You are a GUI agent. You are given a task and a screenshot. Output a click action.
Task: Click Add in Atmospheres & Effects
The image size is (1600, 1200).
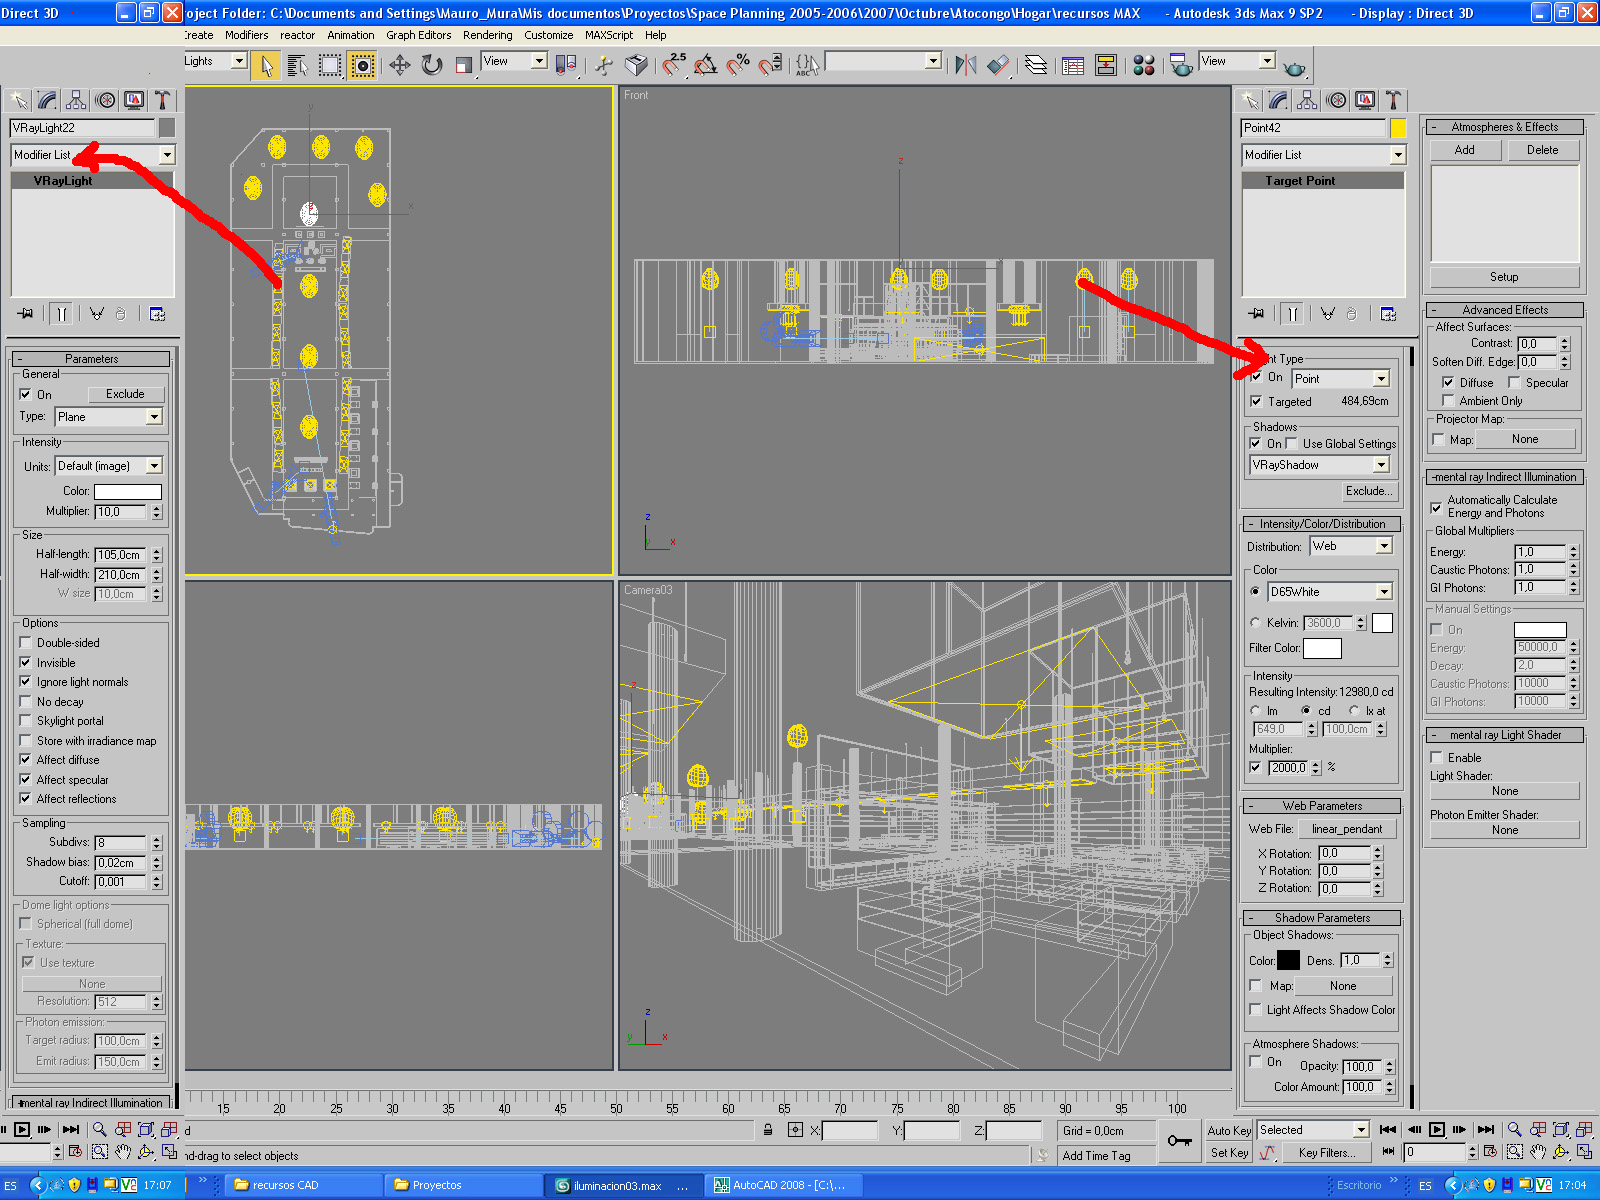(x=1465, y=150)
